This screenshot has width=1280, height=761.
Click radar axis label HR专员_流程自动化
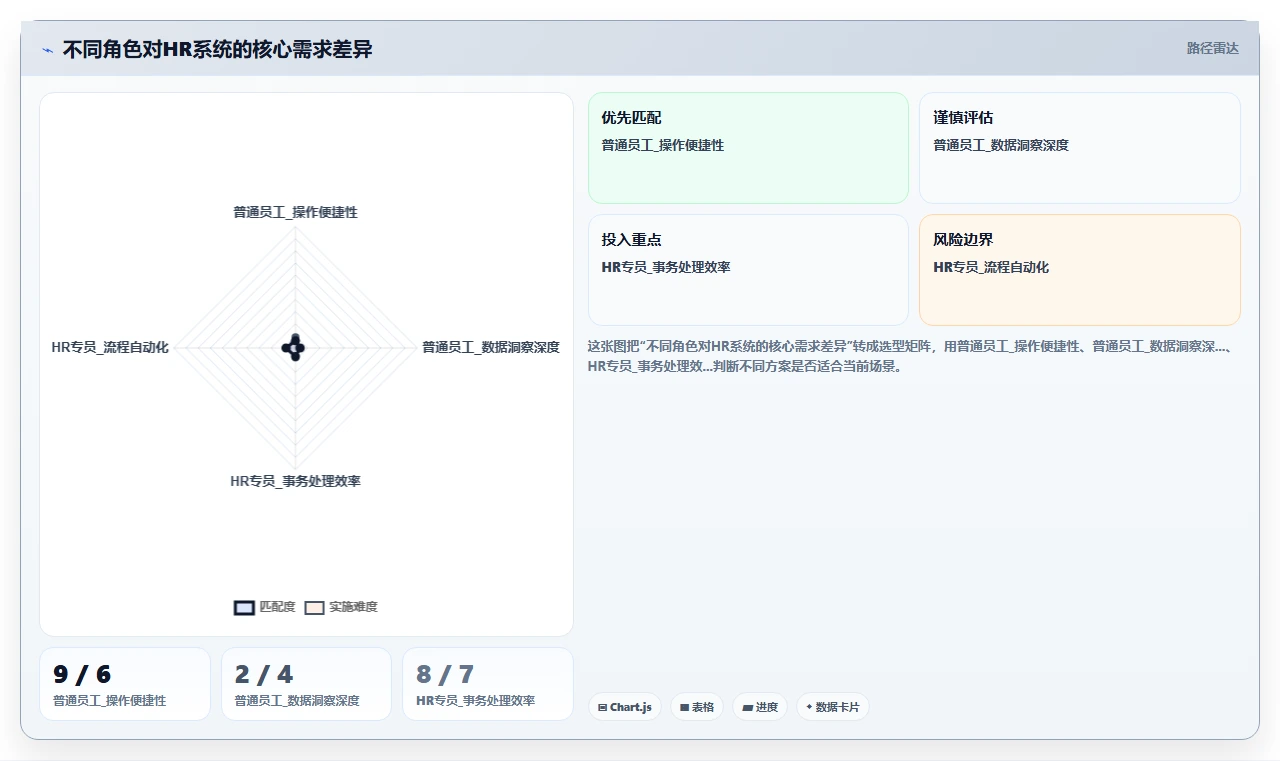(x=110, y=347)
